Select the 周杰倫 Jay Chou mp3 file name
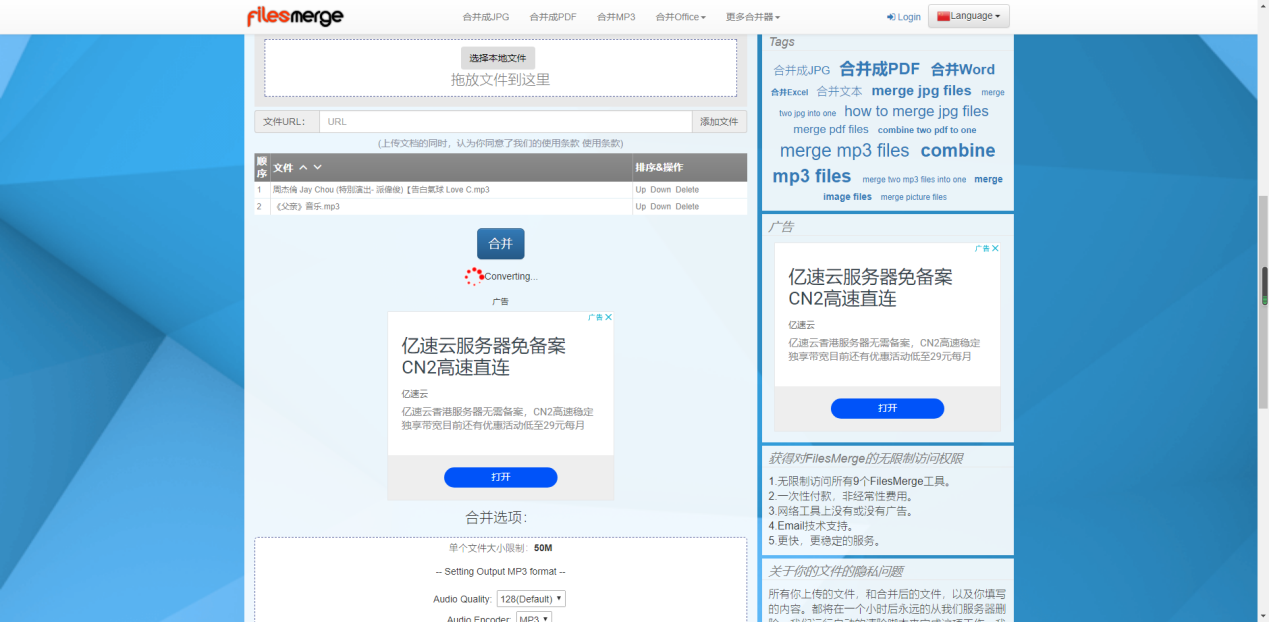 click(x=381, y=190)
